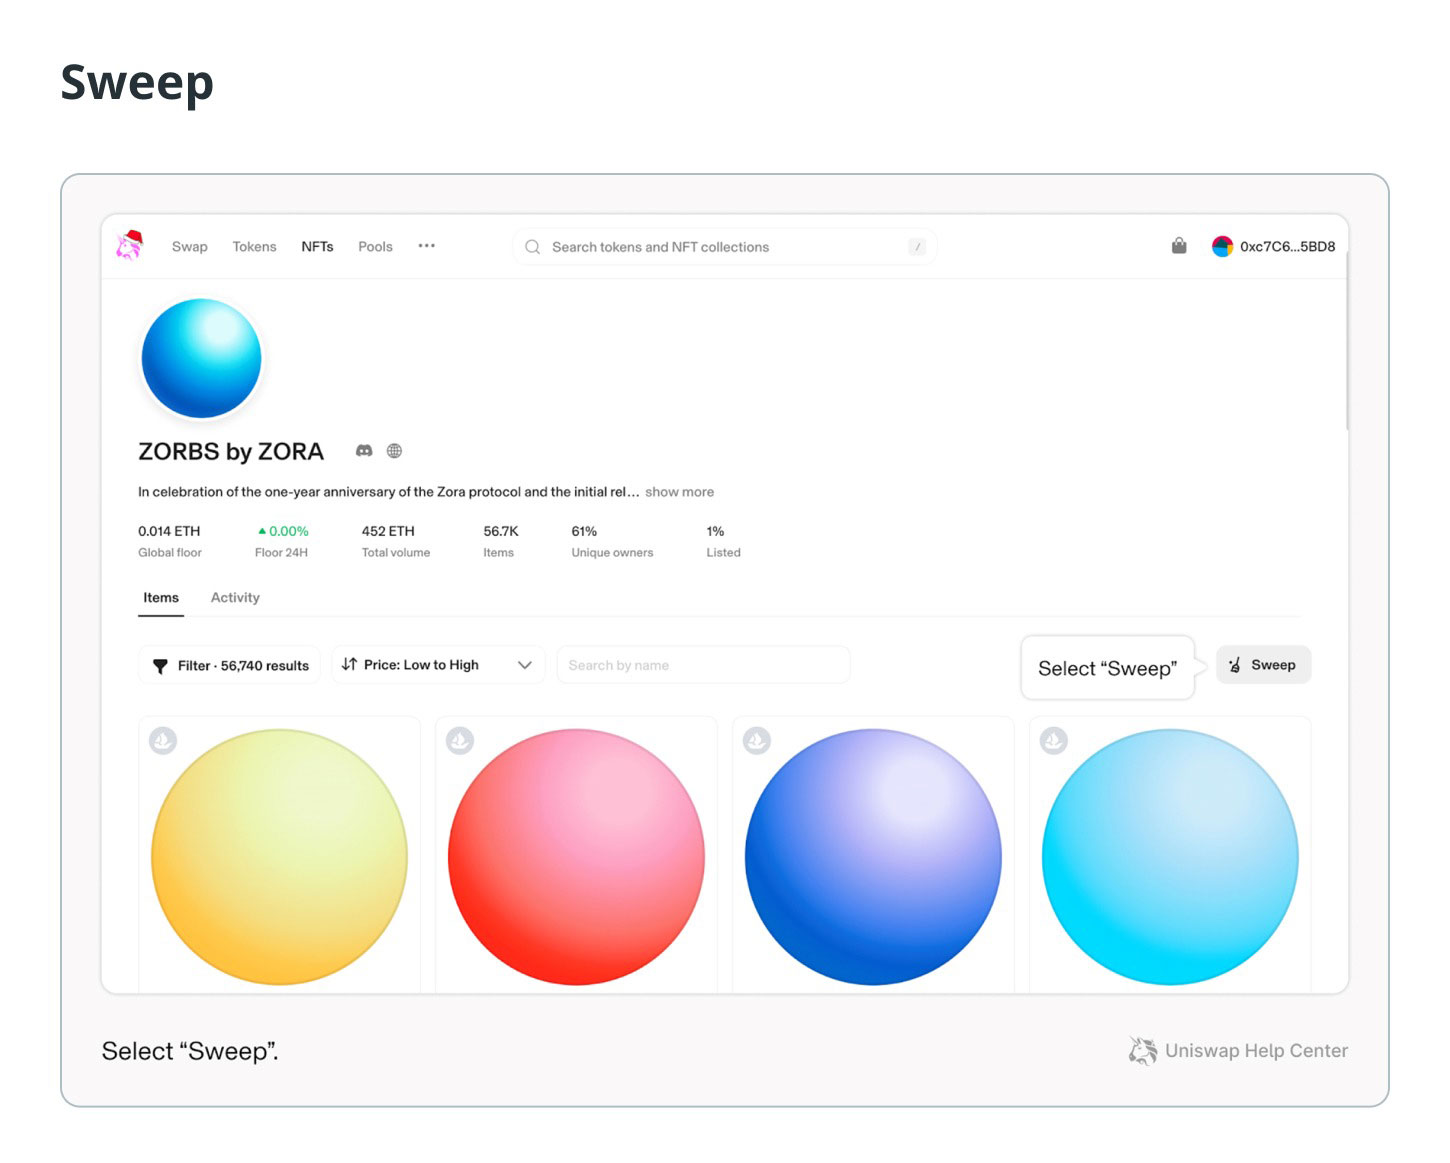
Task: Open the Pools page
Action: 375,247
